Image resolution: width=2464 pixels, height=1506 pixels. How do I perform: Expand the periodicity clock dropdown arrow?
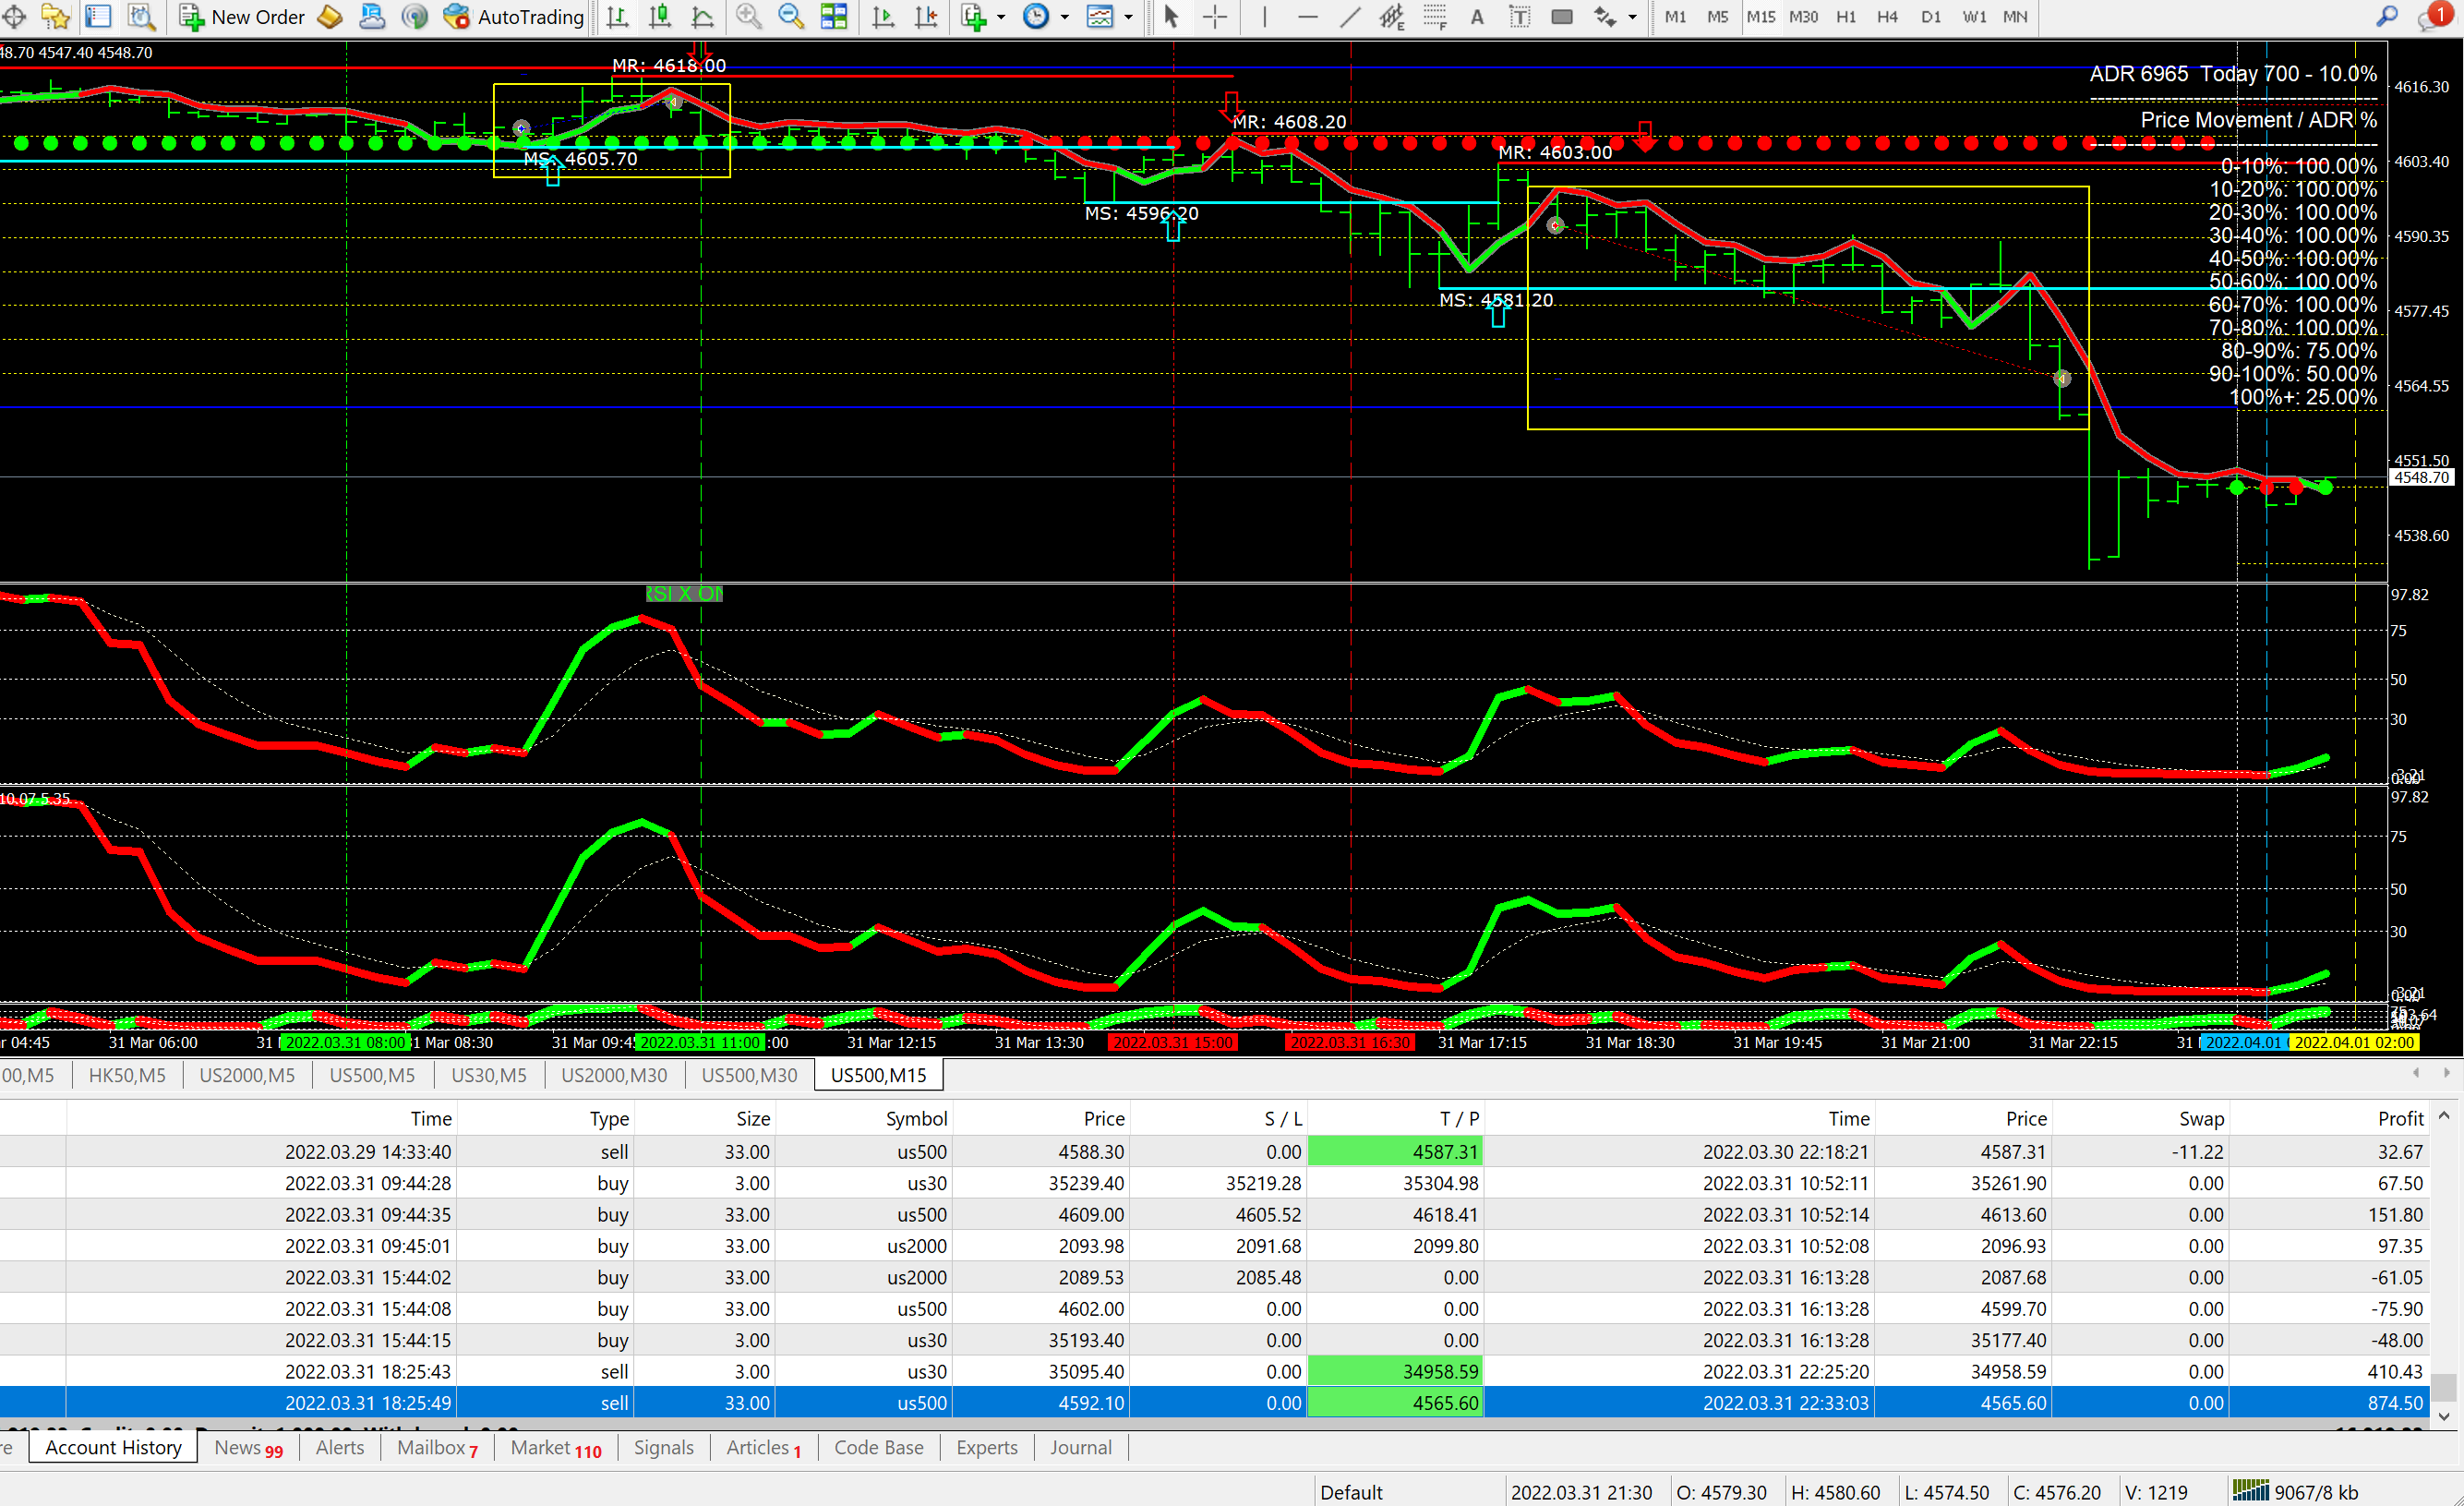pos(1064,17)
